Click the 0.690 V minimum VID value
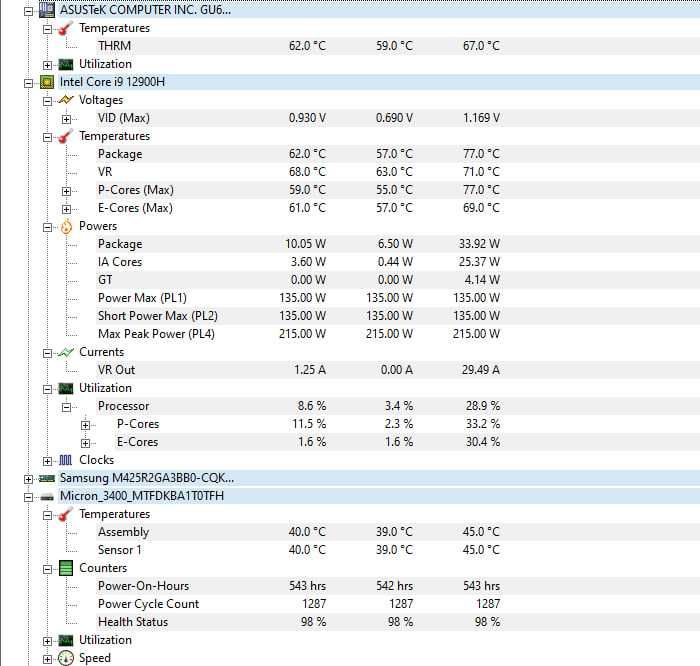 pos(394,118)
